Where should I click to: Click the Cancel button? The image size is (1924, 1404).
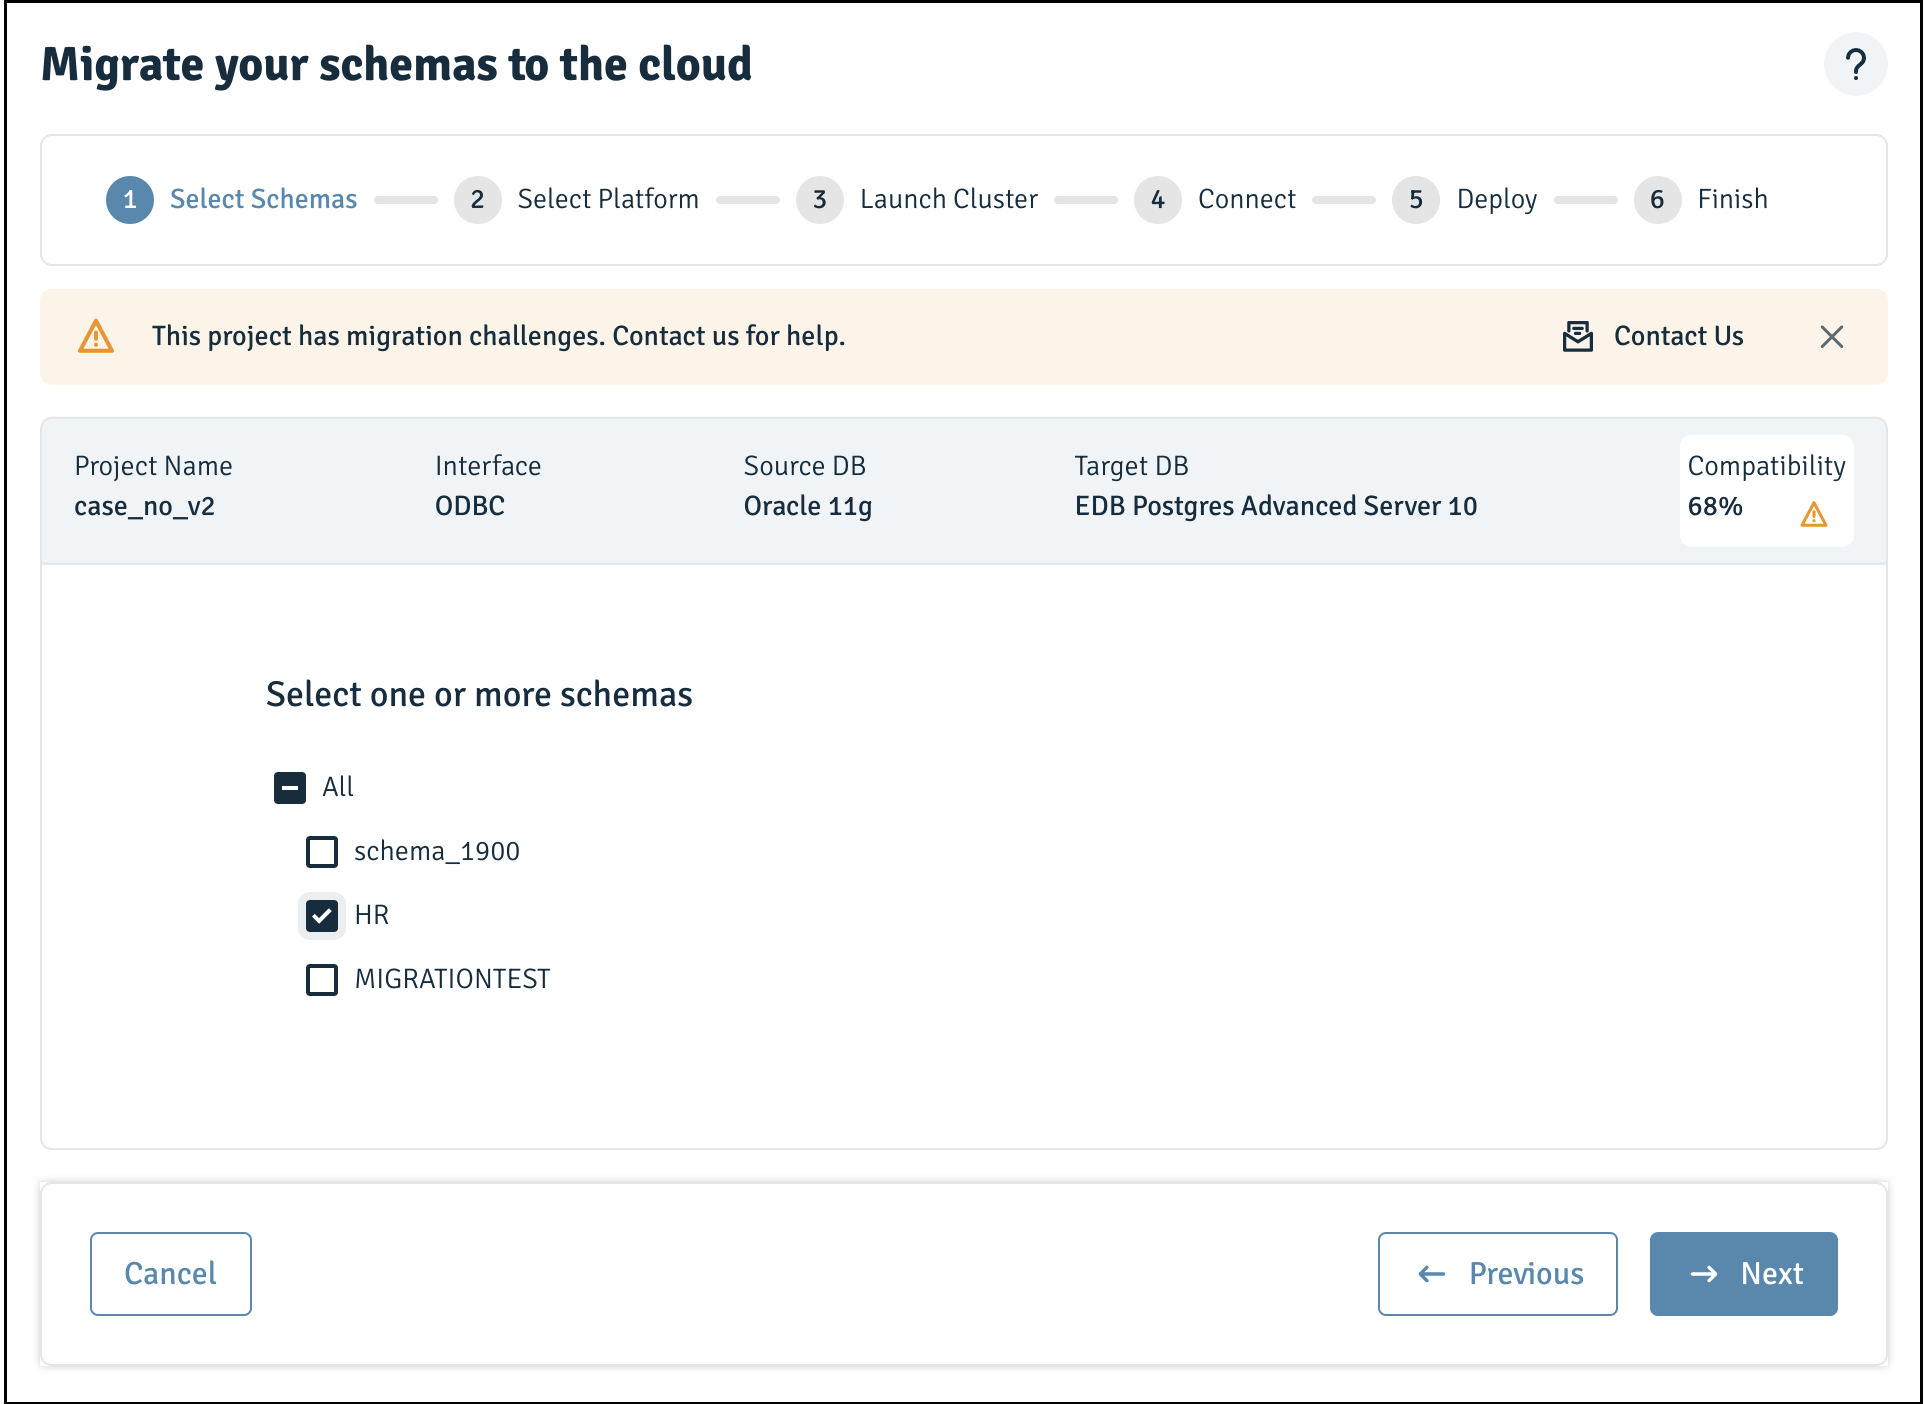pyautogui.click(x=171, y=1274)
